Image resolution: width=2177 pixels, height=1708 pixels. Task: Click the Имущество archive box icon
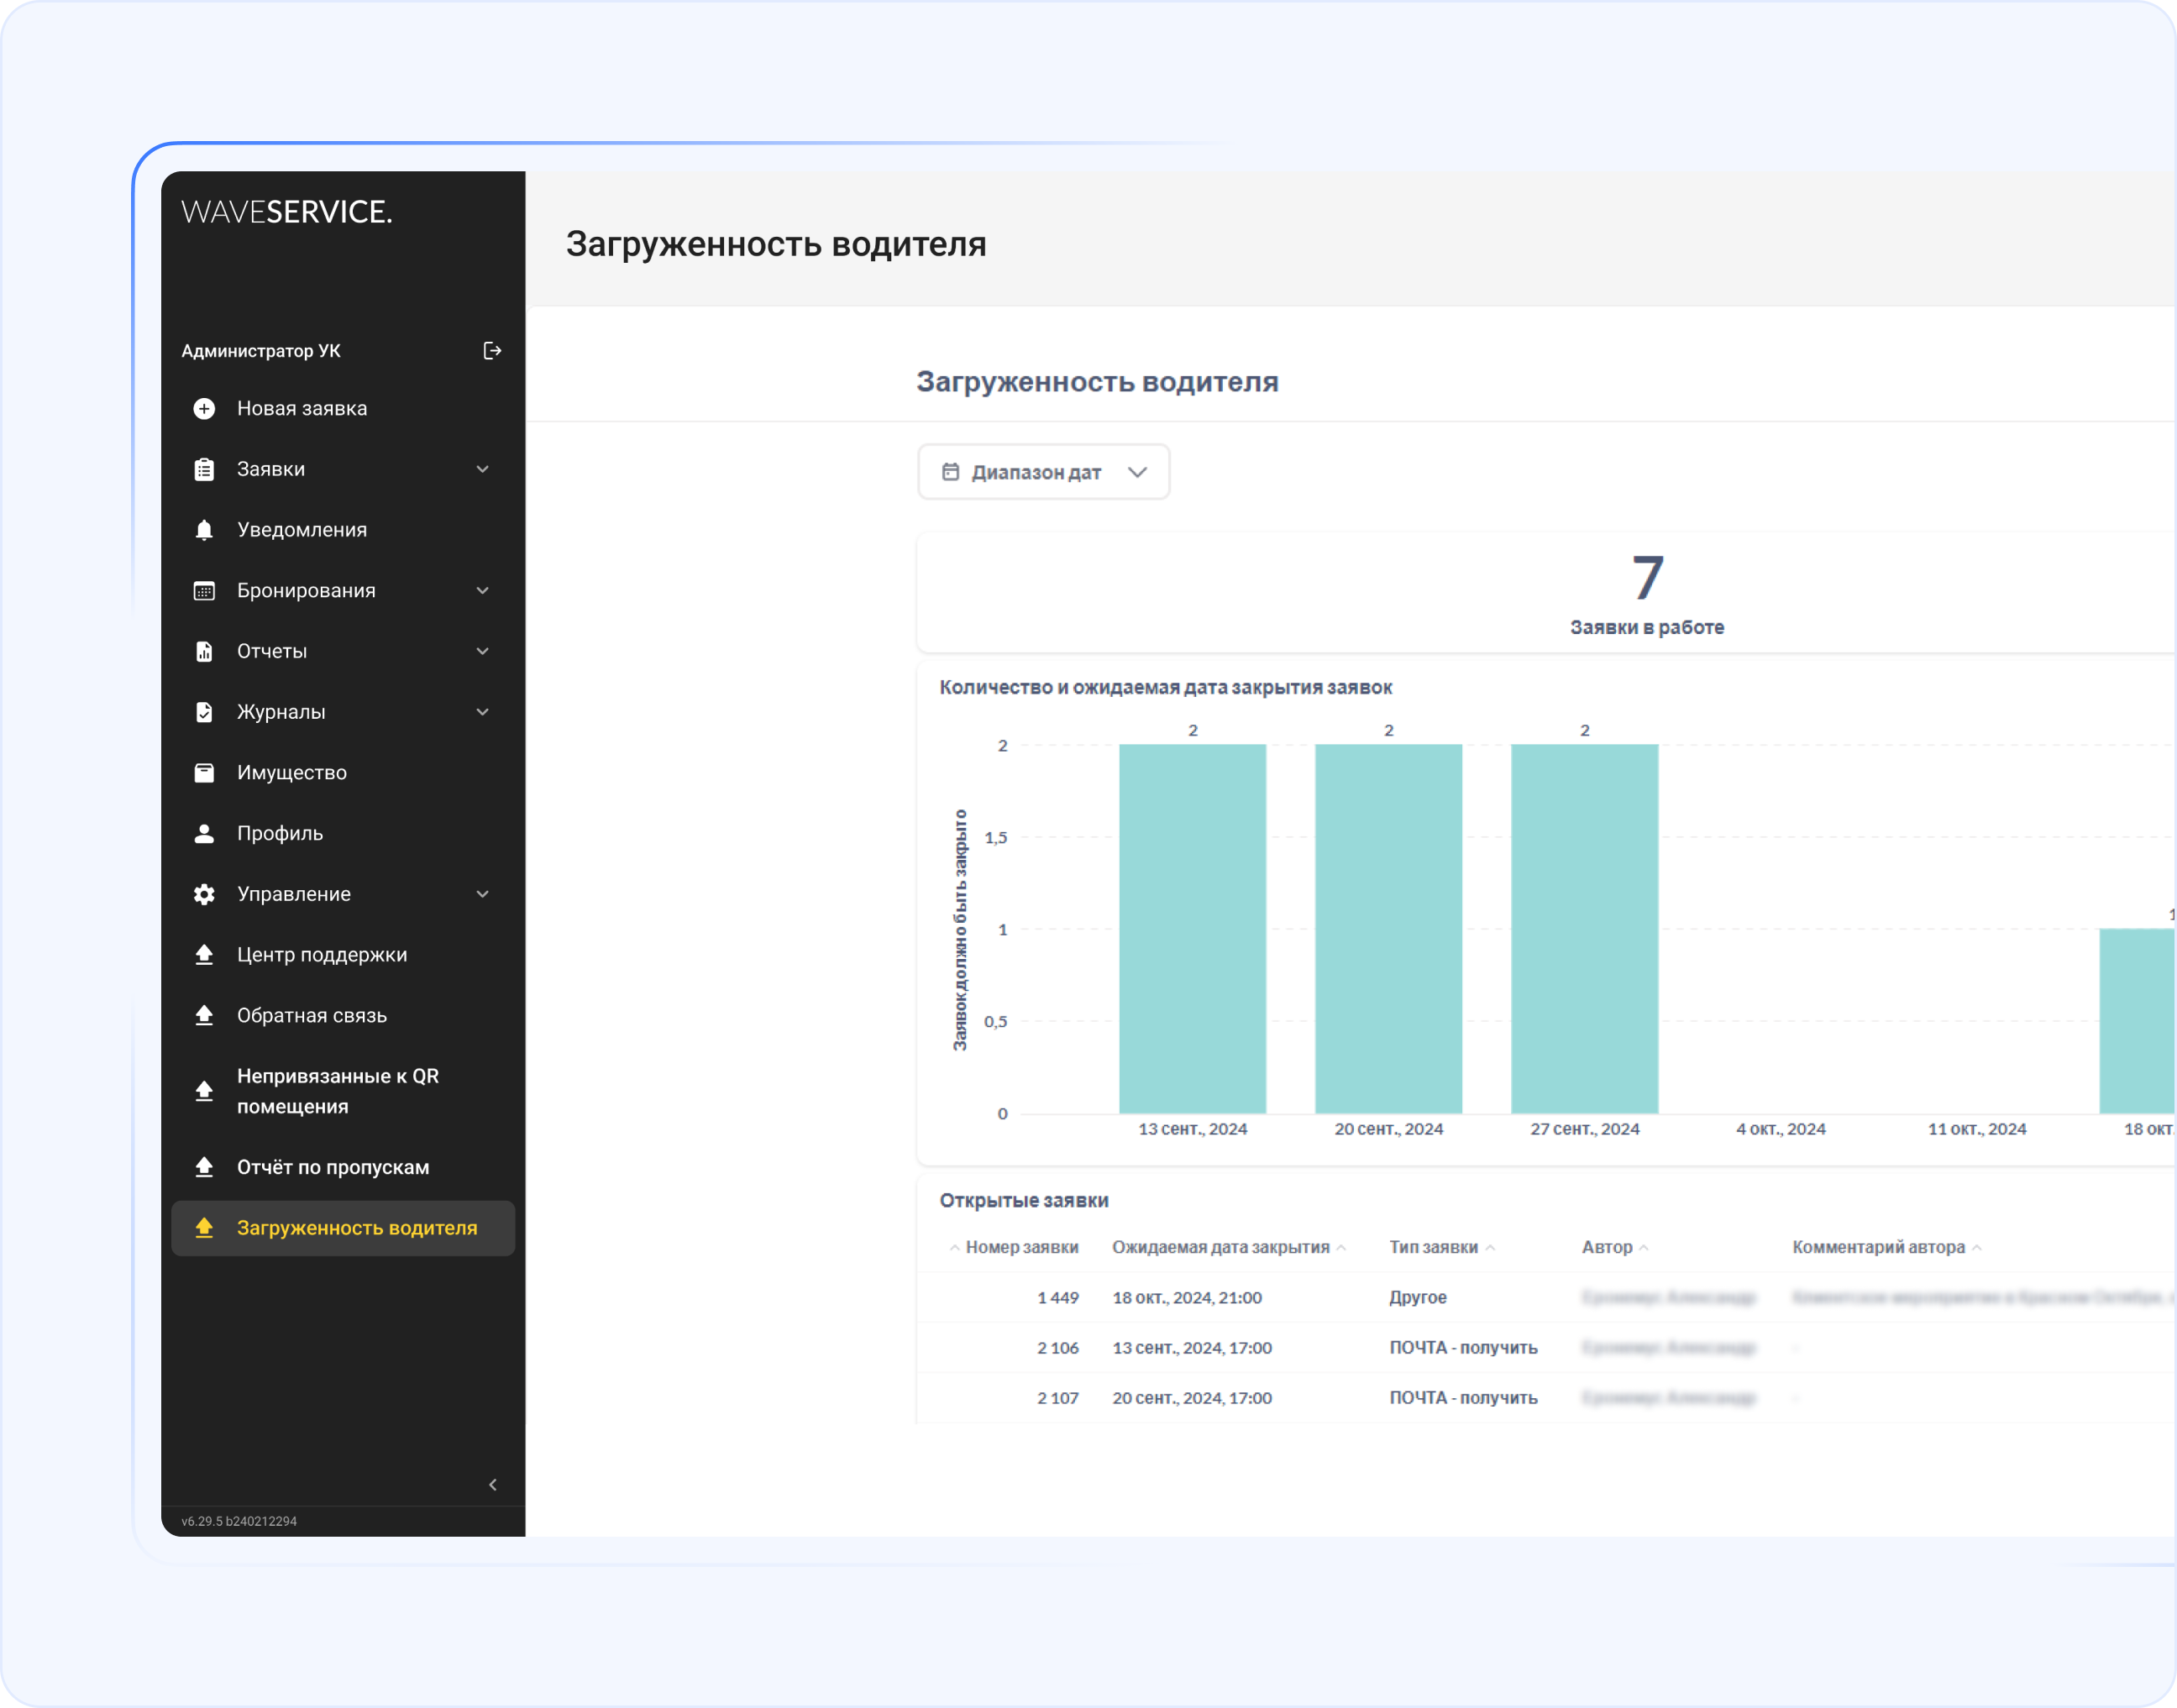(x=204, y=773)
